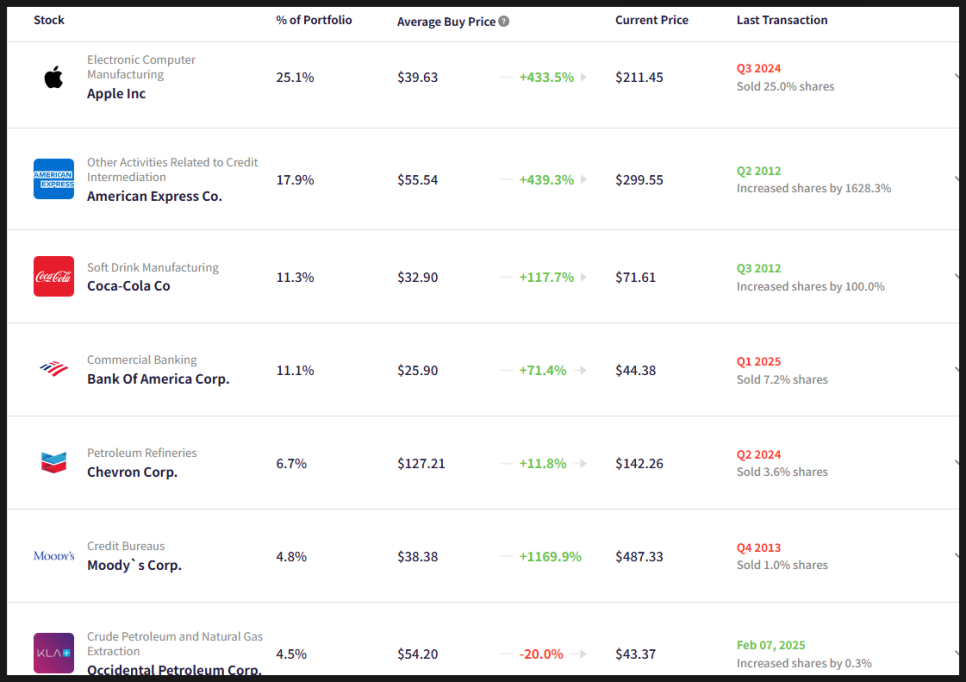Click the $487.33 current price
966x682 pixels.
(639, 556)
